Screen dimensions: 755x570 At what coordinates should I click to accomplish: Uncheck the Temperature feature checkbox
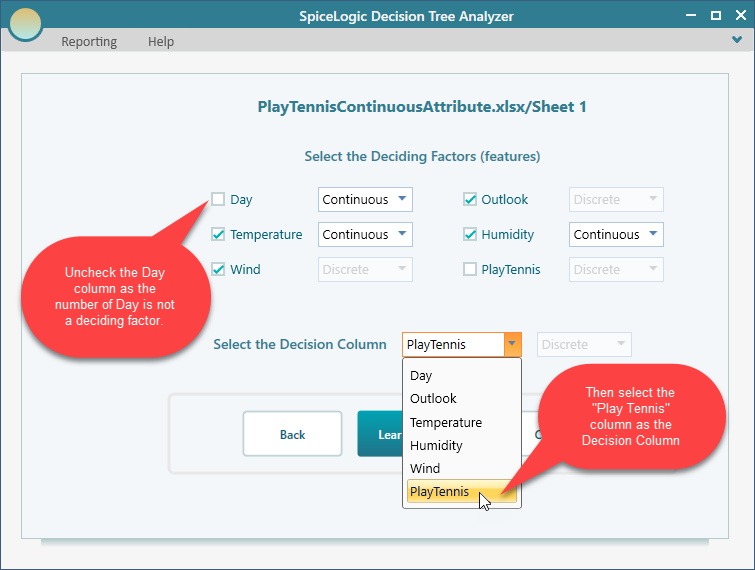(218, 234)
